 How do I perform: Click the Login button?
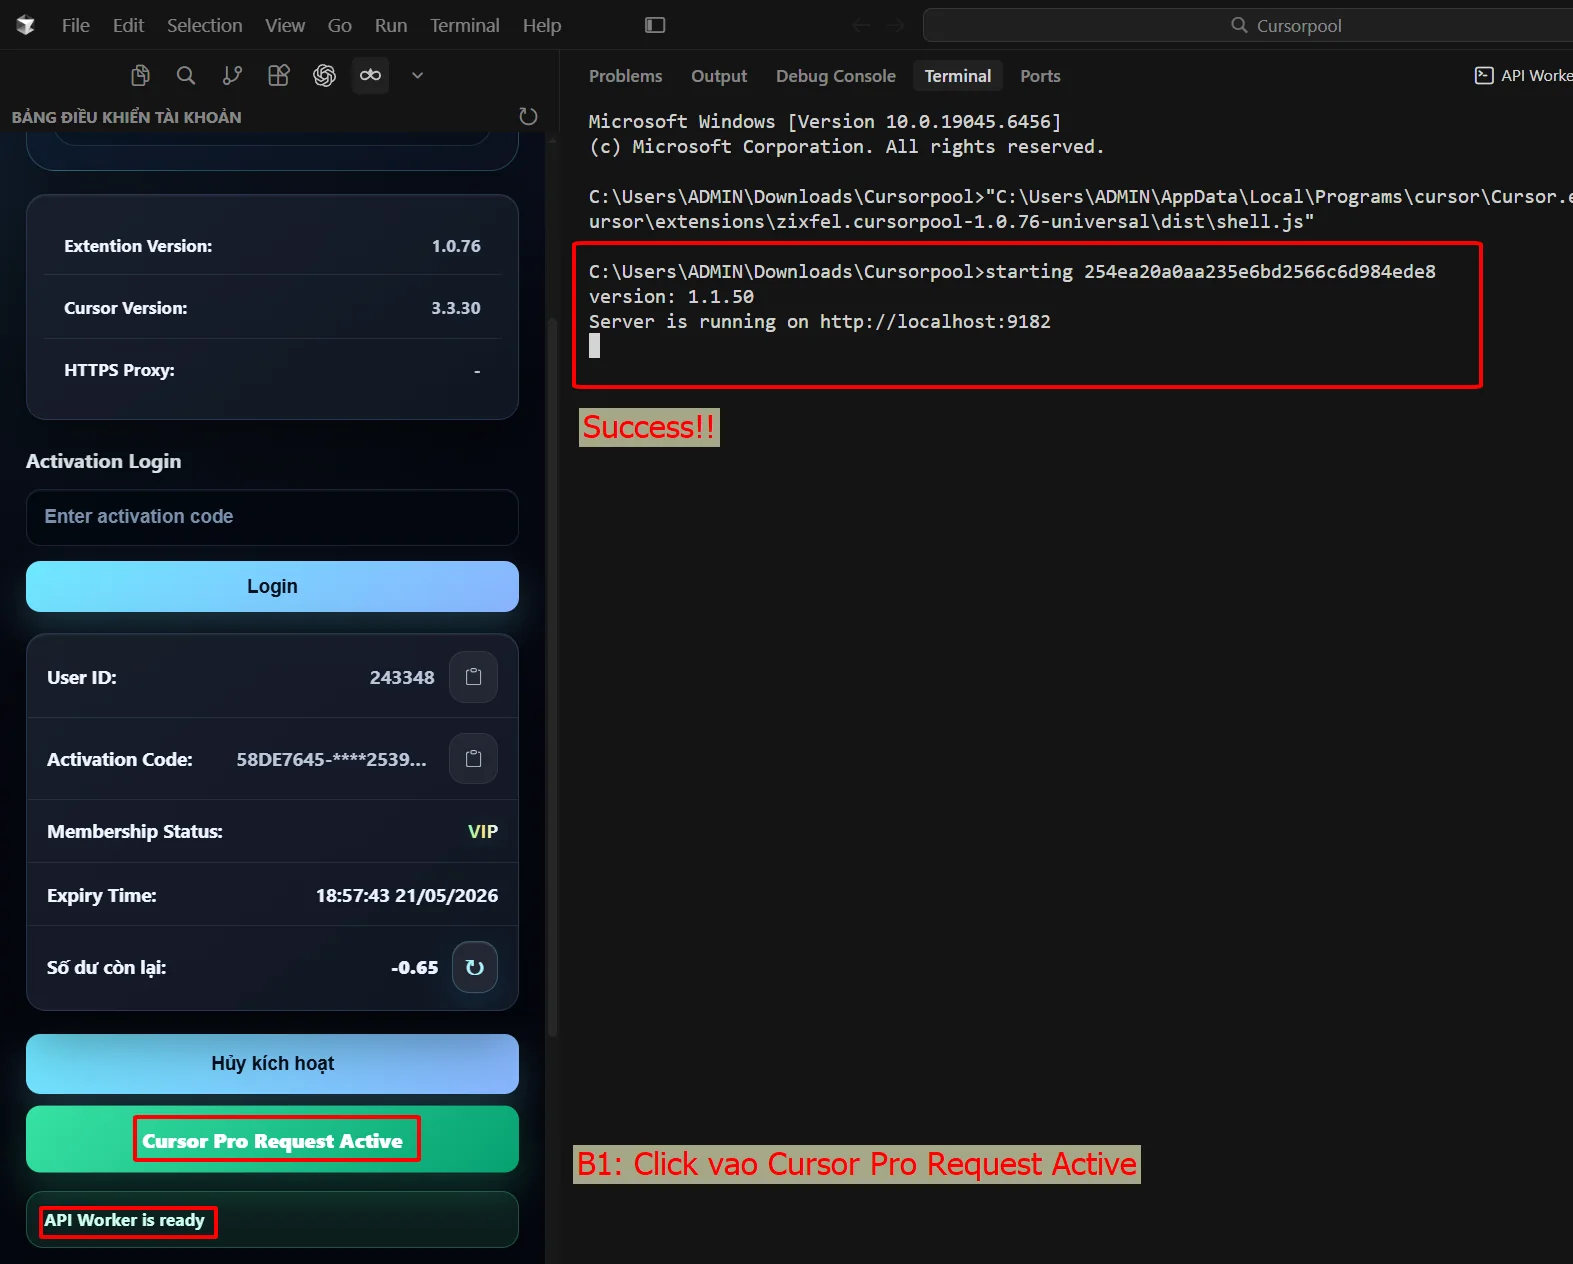coord(272,586)
